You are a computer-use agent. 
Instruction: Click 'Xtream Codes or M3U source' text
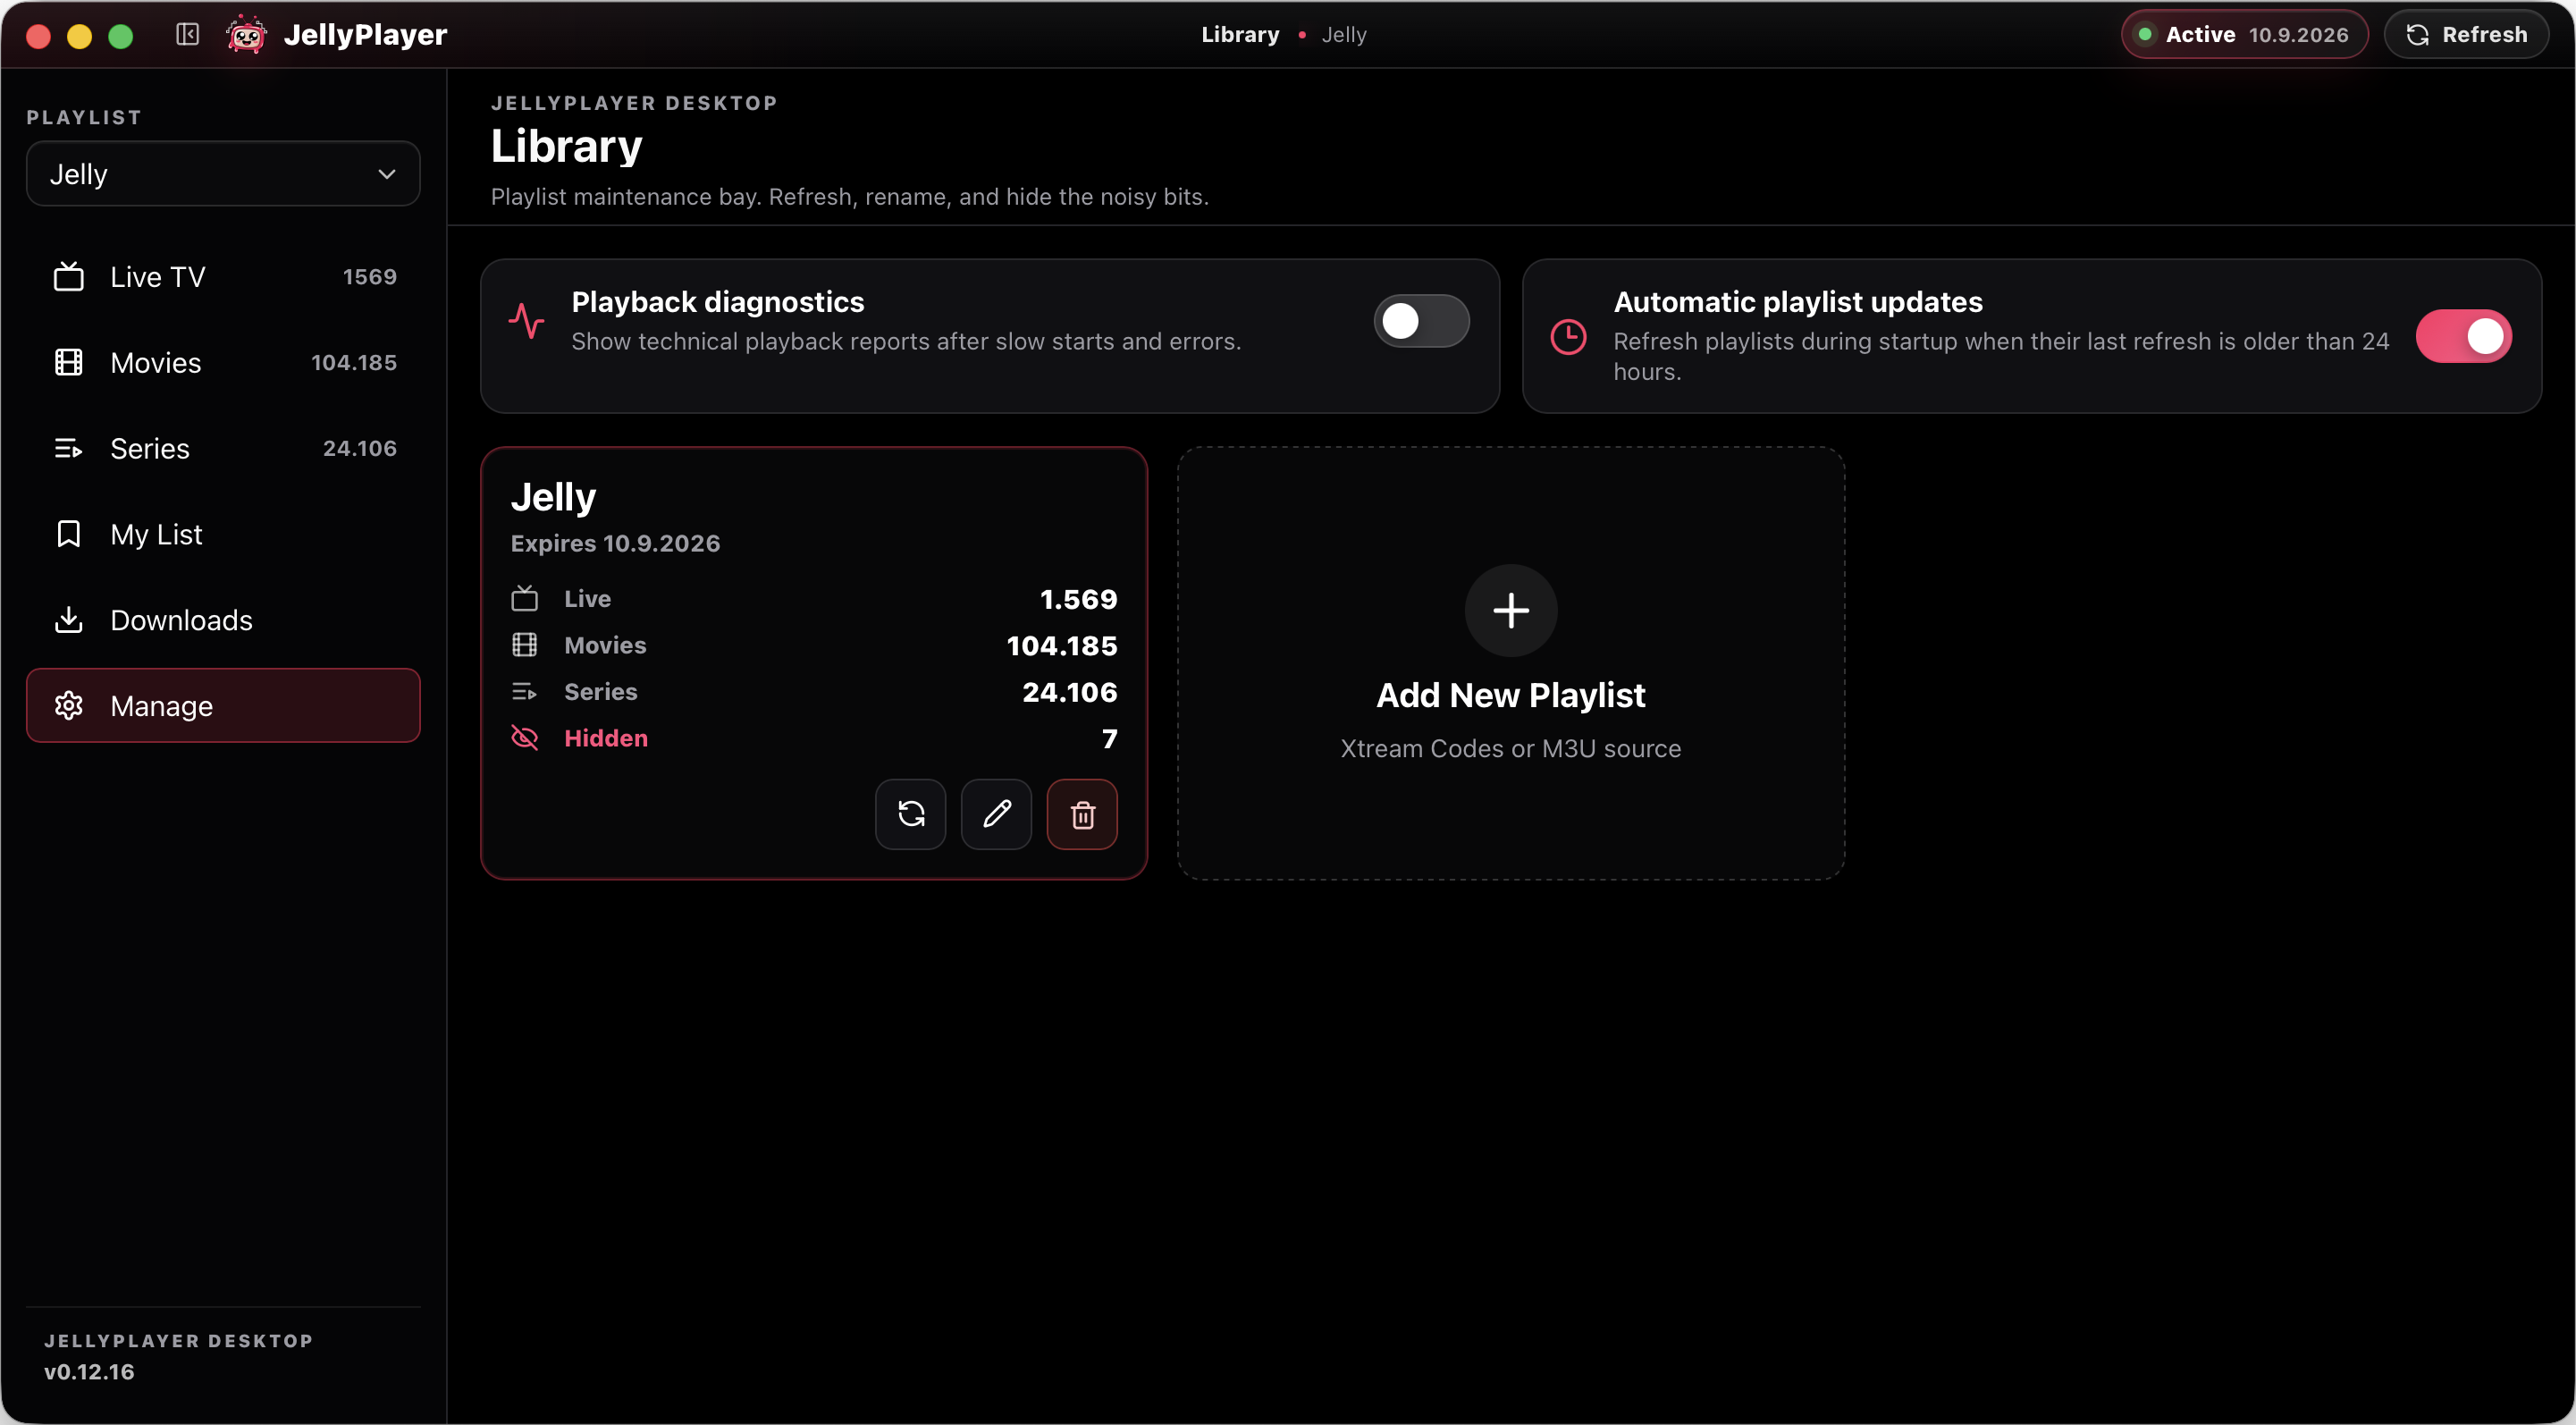(1510, 748)
